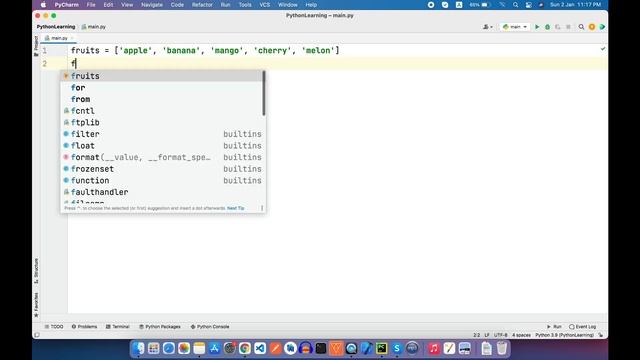The height and width of the screenshot is (360, 640).
Task: Select 'fruits' completion suggestion
Action: click(x=161, y=76)
